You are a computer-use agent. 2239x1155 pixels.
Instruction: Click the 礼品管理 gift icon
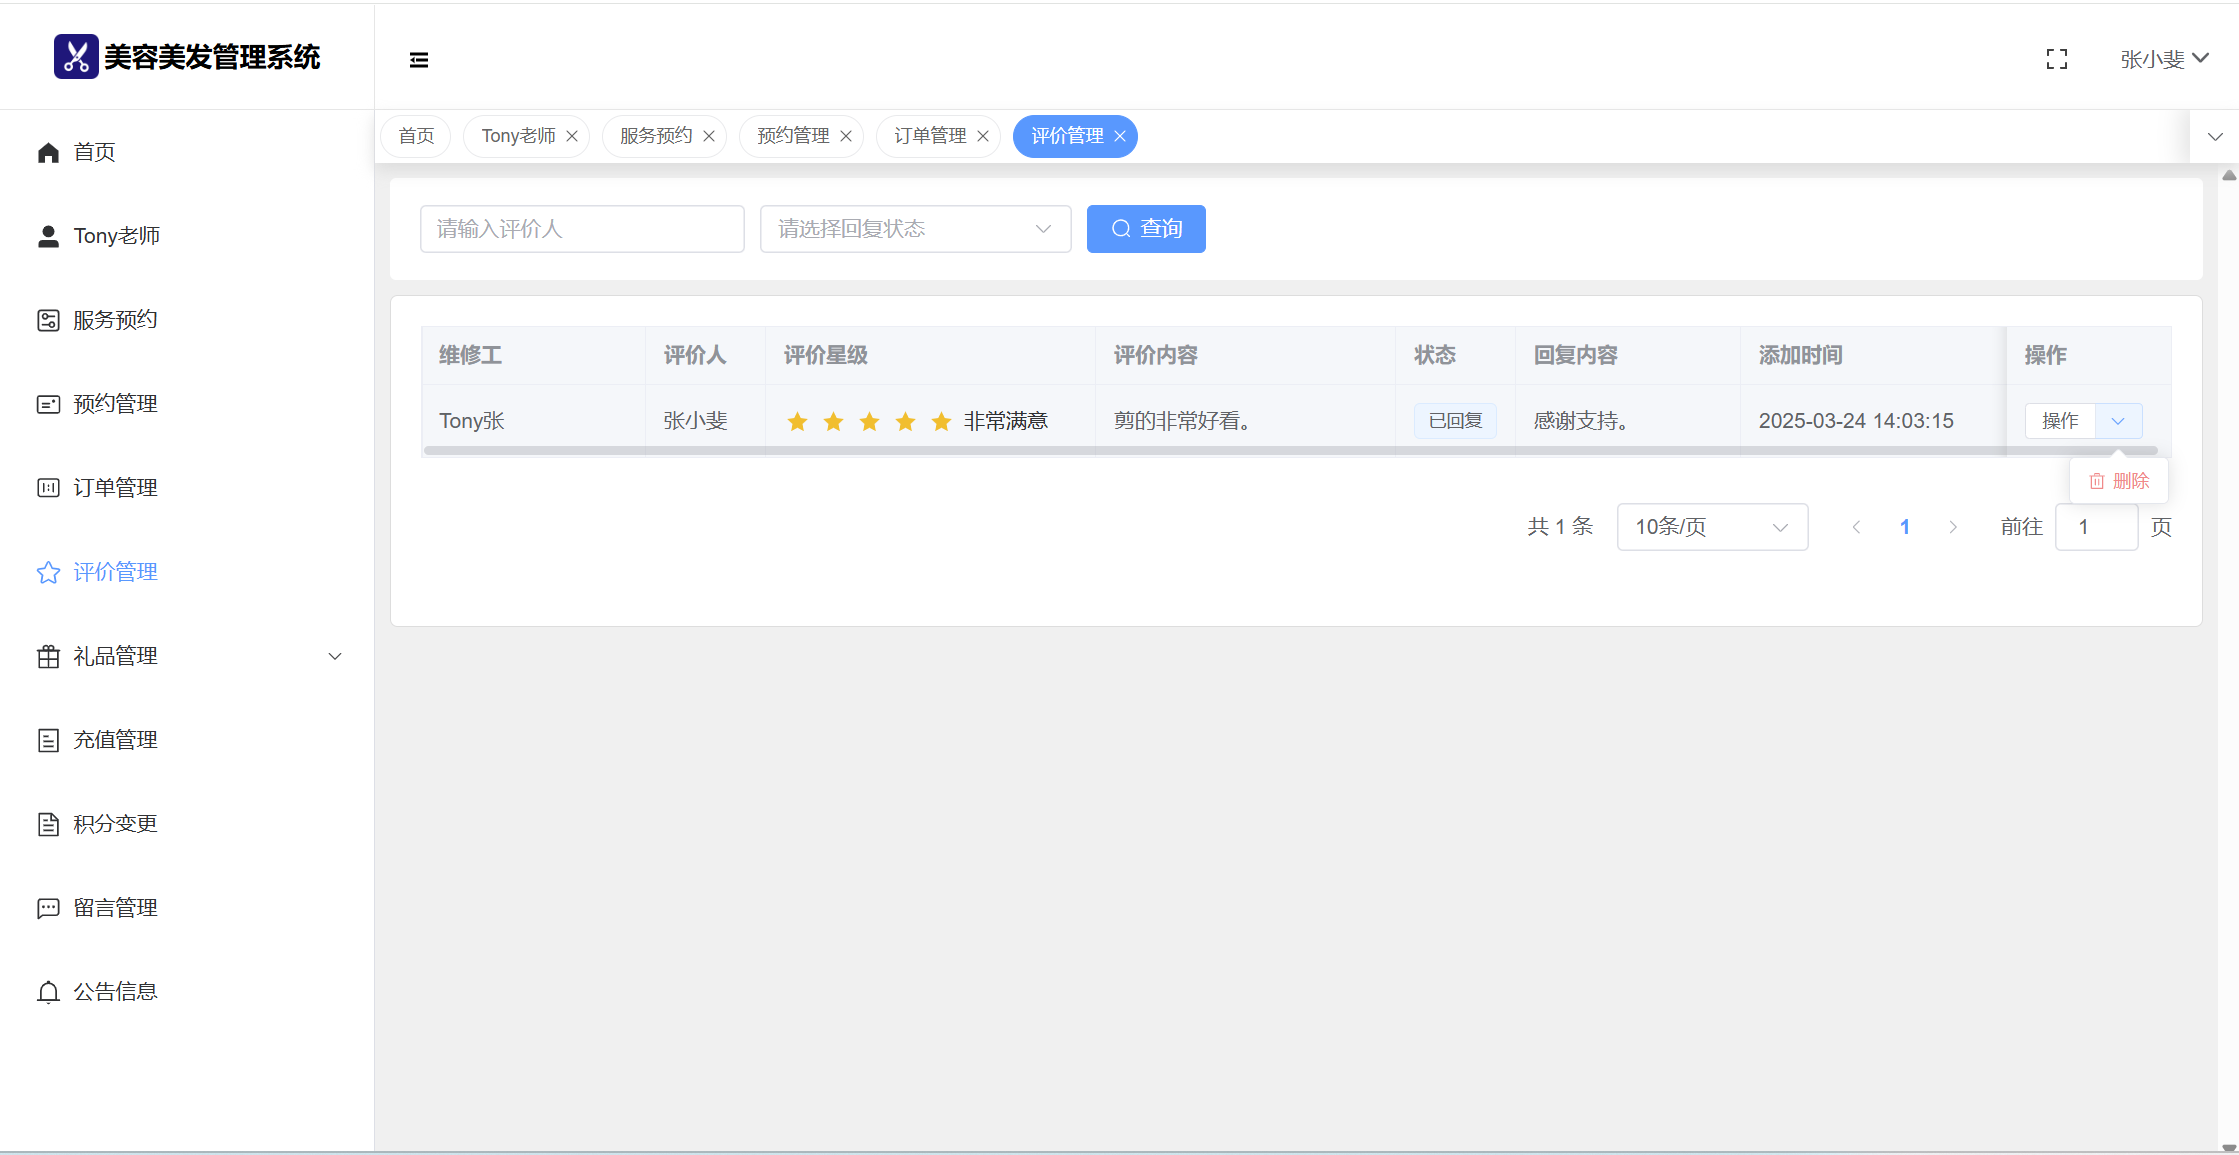point(48,656)
